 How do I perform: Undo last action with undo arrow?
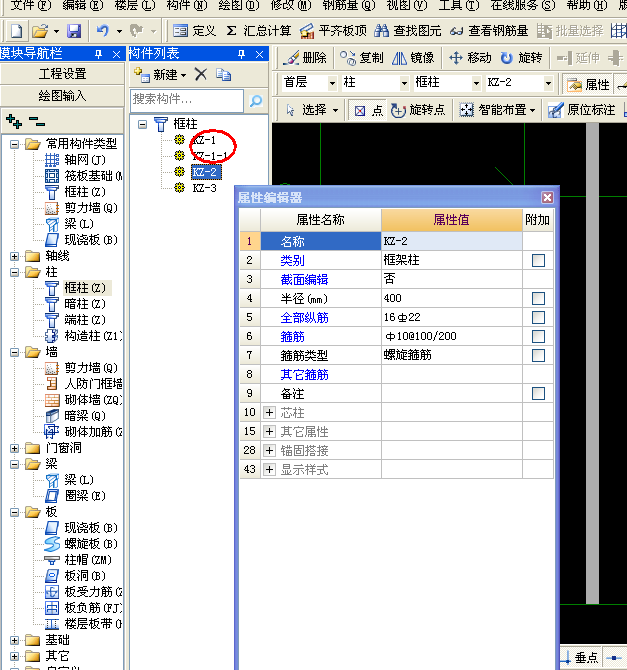[x=103, y=31]
